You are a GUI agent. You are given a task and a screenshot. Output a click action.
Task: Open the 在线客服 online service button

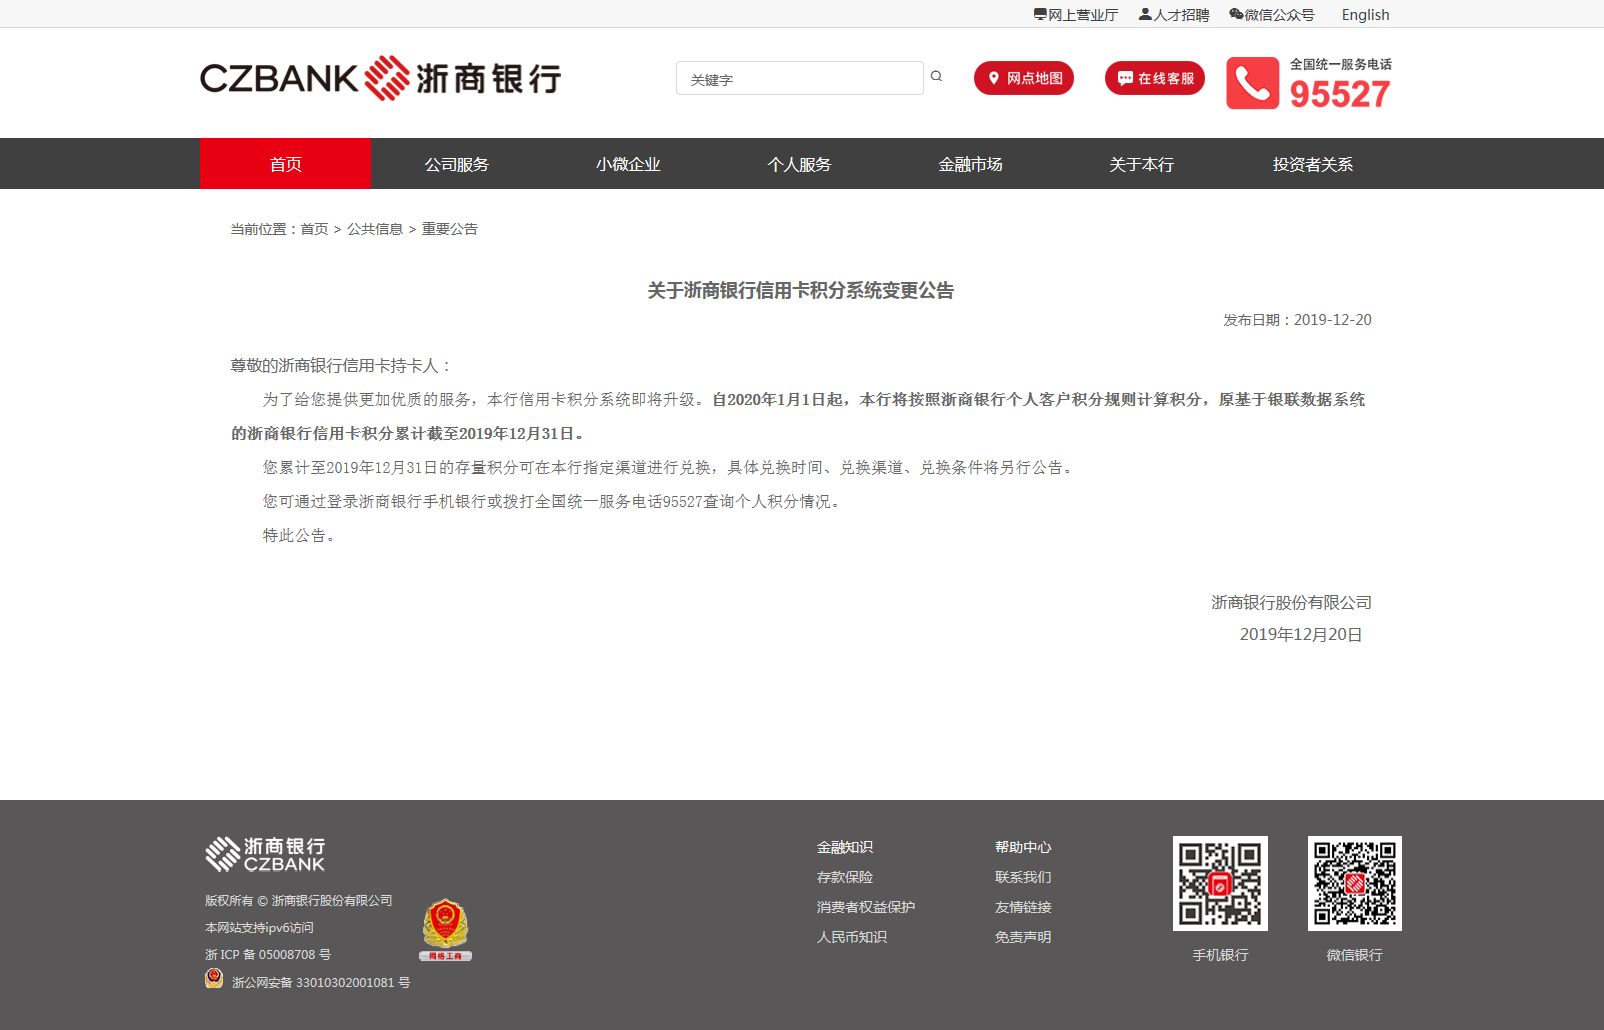pyautogui.click(x=1155, y=78)
